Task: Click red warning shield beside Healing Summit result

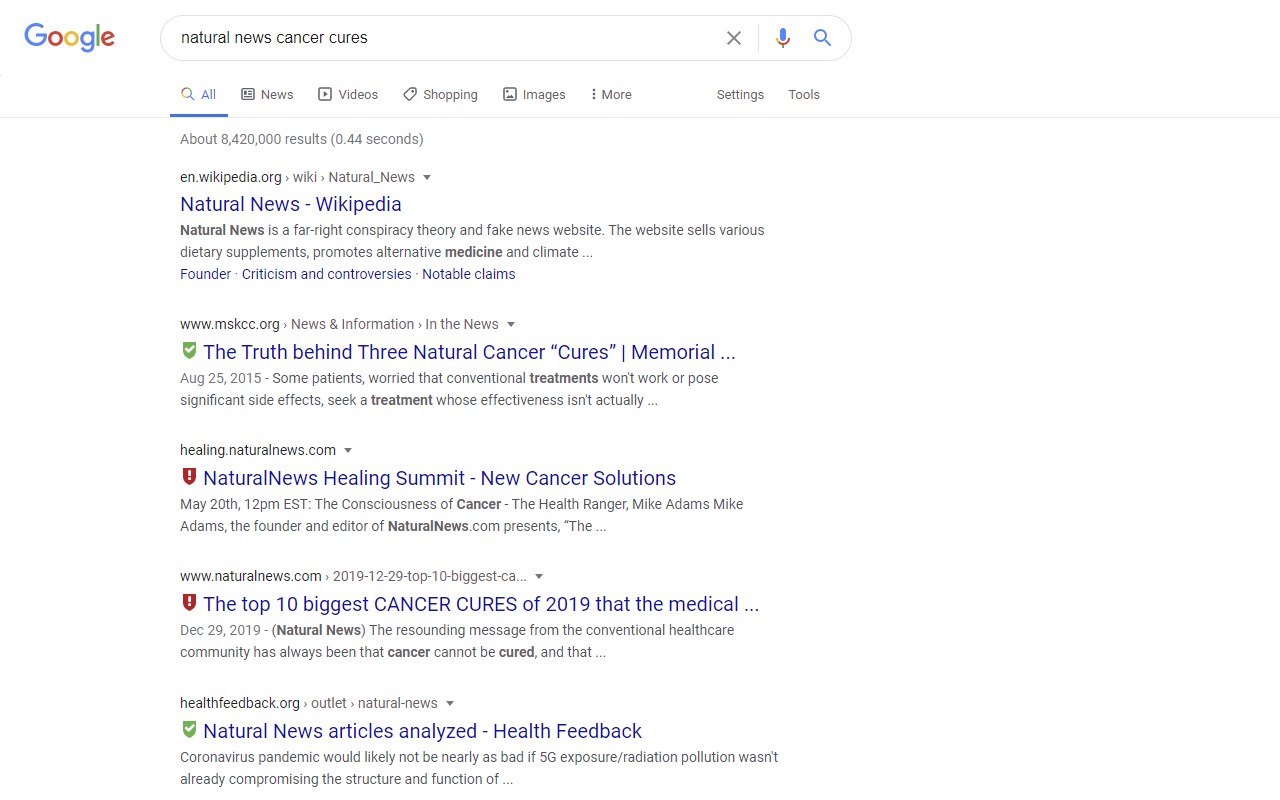Action: pyautogui.click(x=189, y=477)
